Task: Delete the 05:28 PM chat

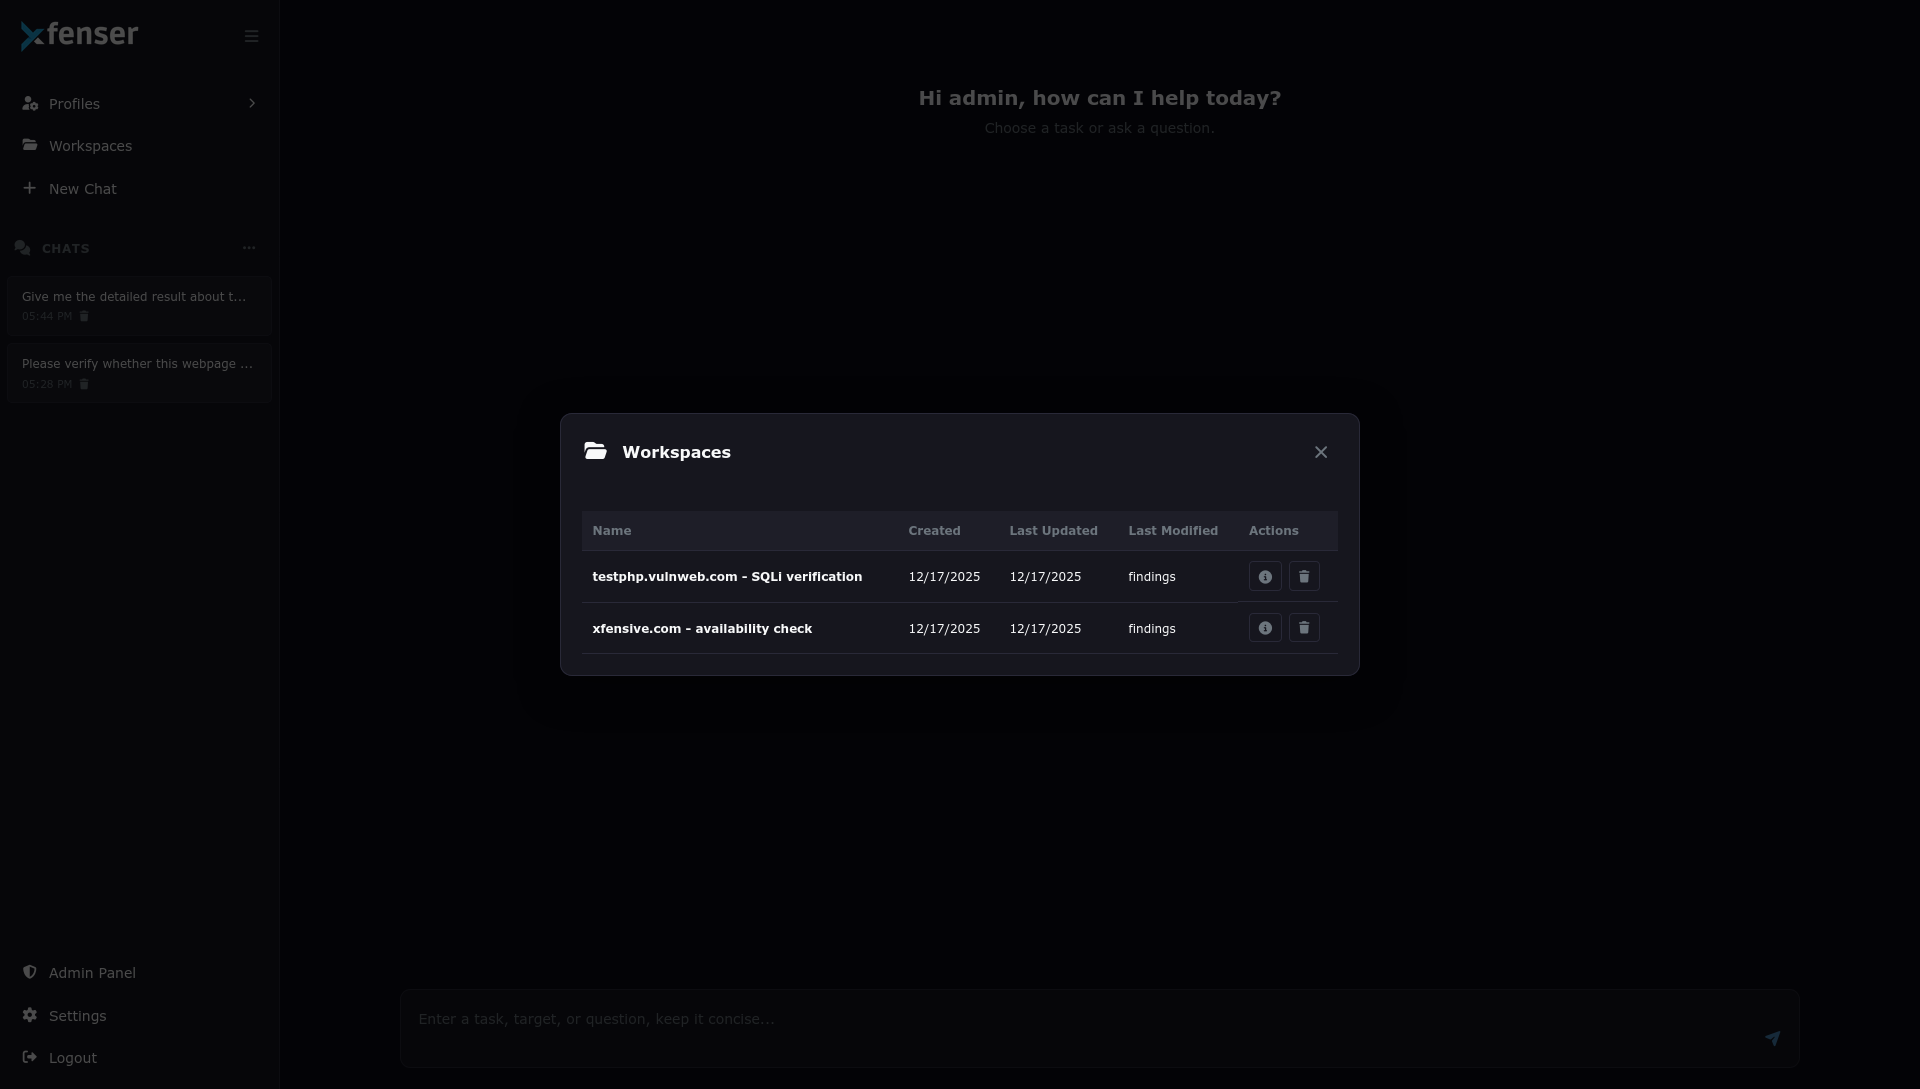Action: pos(84,385)
